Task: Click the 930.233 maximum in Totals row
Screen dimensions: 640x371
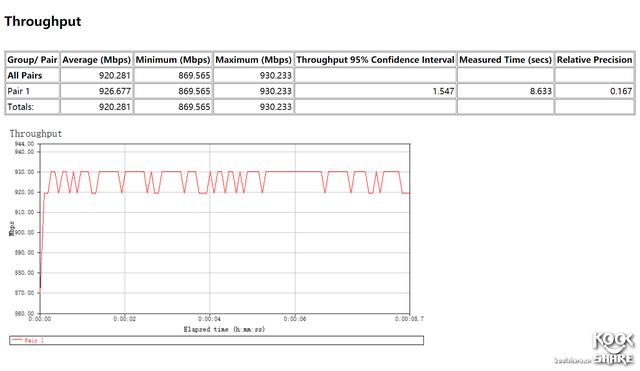Action: pos(276,107)
